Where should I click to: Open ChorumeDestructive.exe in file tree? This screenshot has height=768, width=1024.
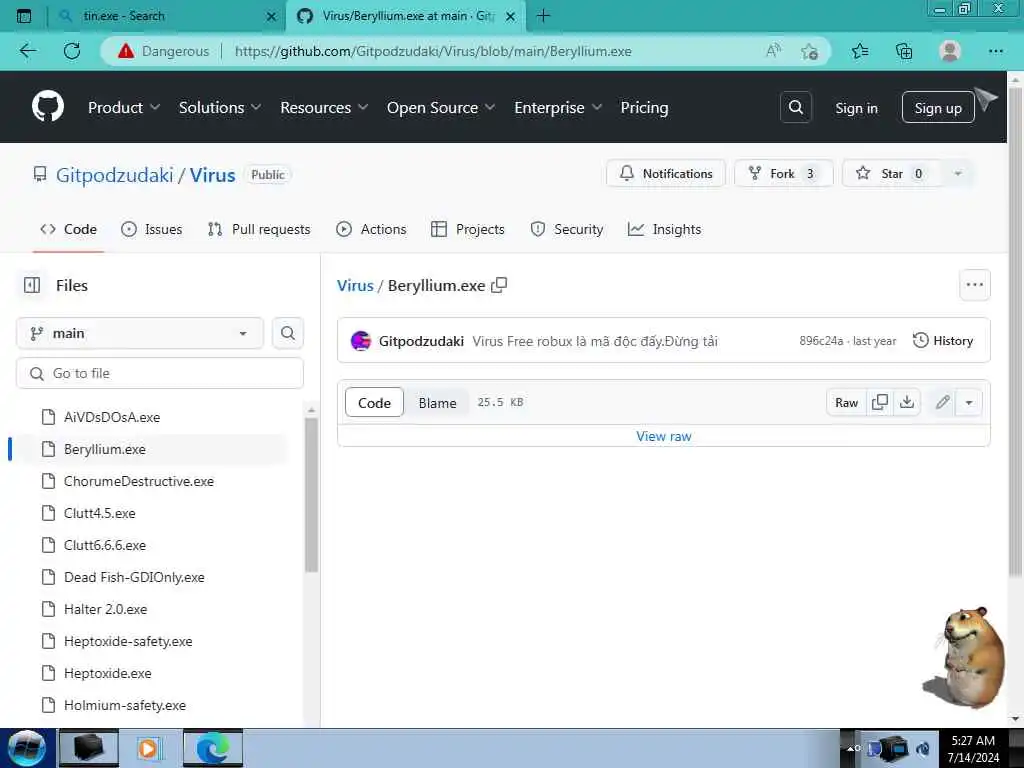[138, 481]
